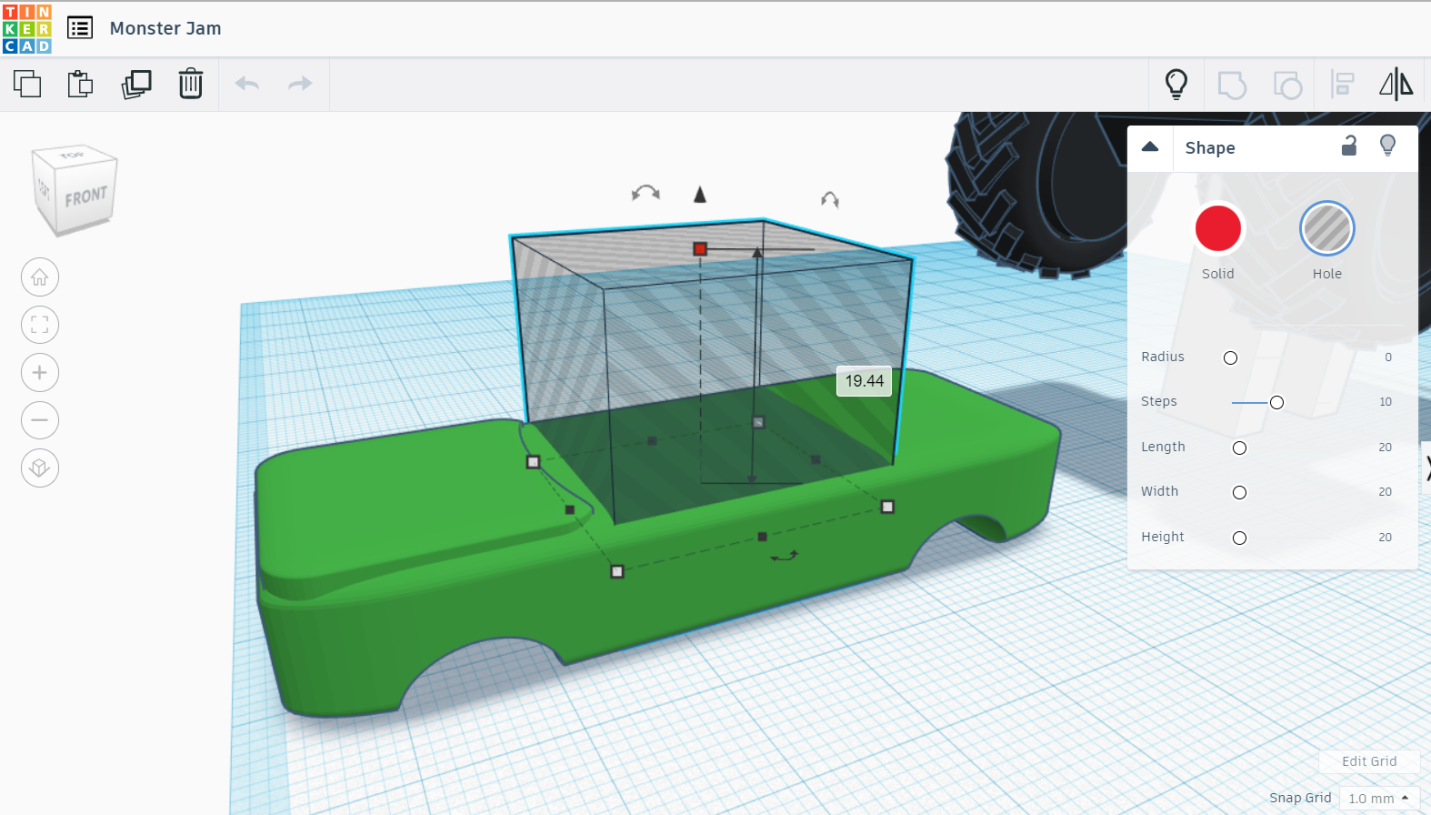Click the Group shapes icon
Image resolution: width=1431 pixels, height=815 pixels.
pyautogui.click(x=1232, y=85)
